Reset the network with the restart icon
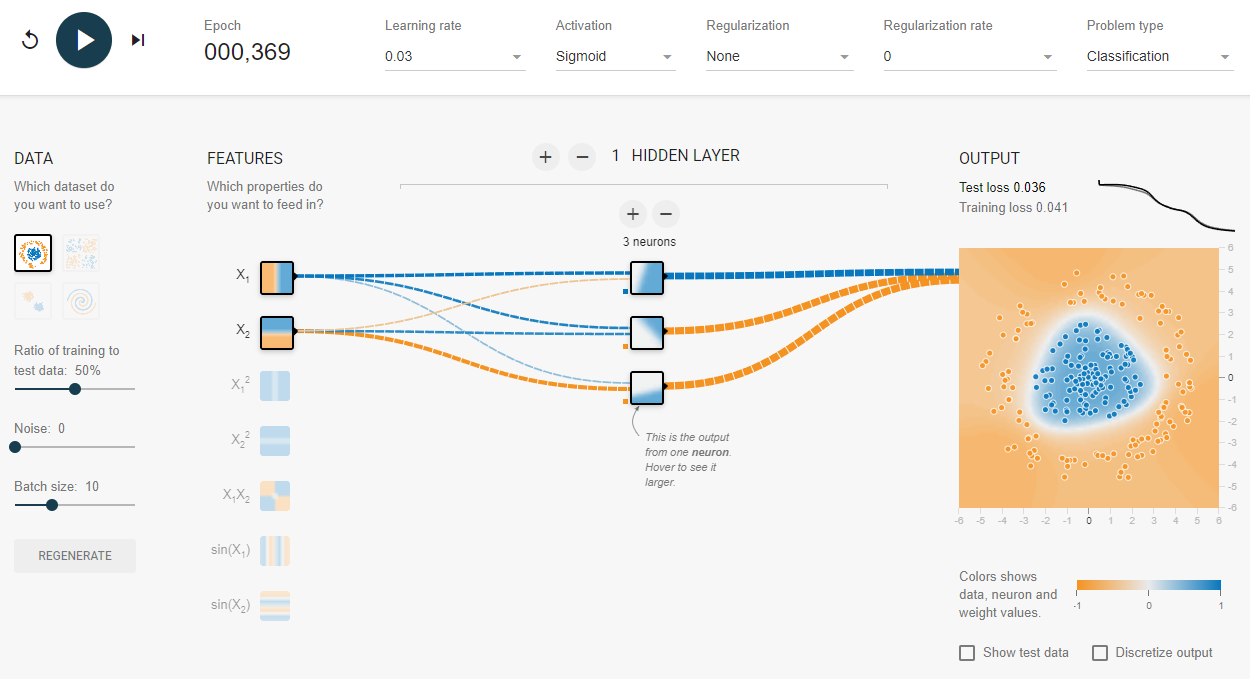1250x679 pixels. click(30, 40)
